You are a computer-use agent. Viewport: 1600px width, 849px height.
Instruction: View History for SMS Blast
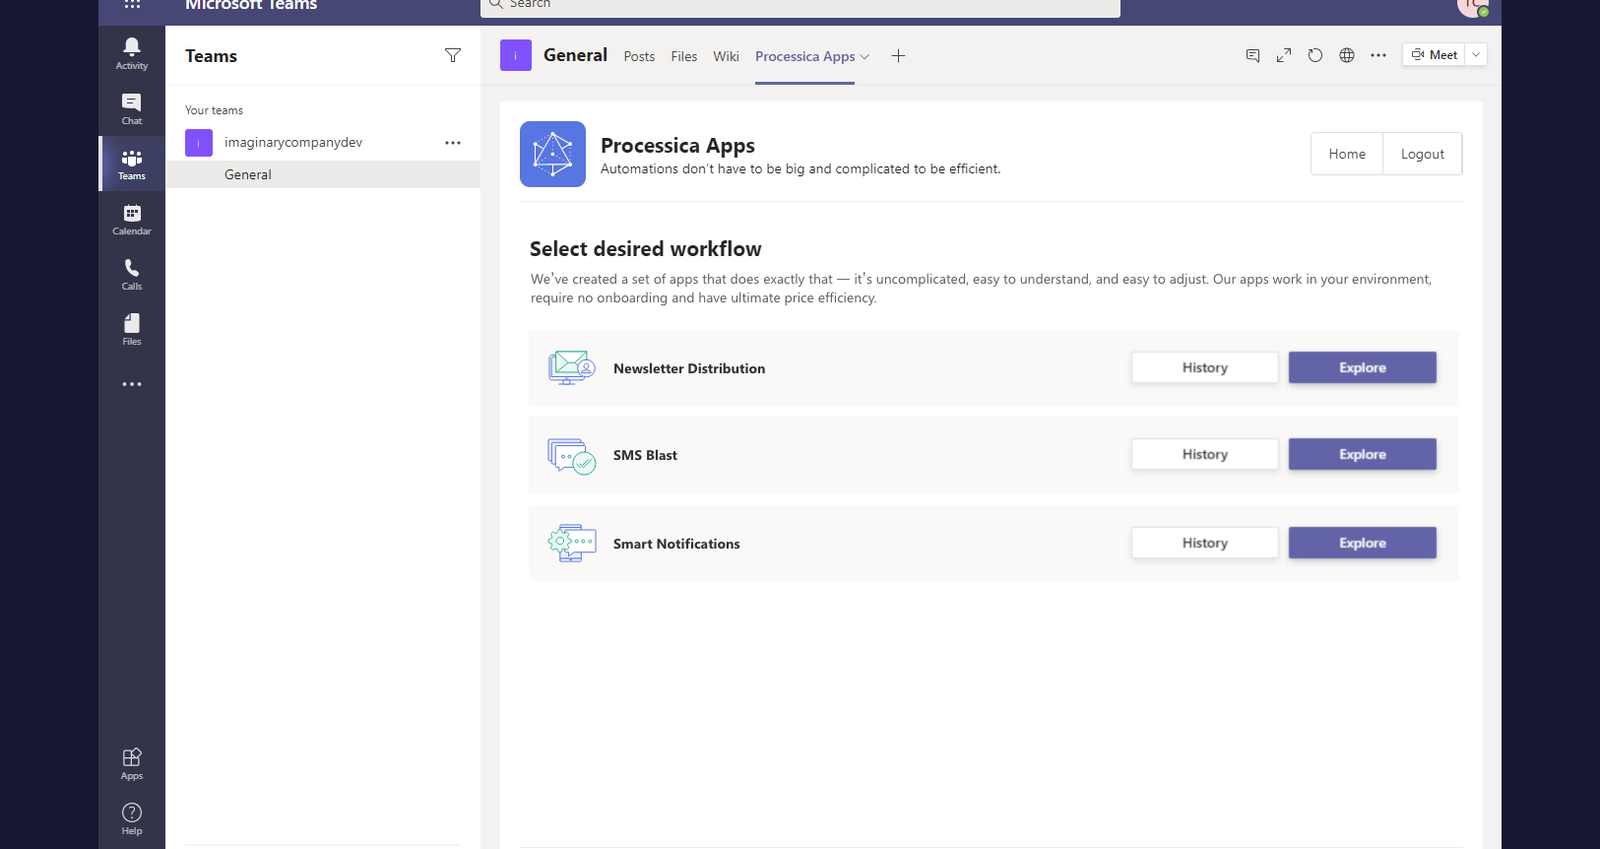(1205, 455)
